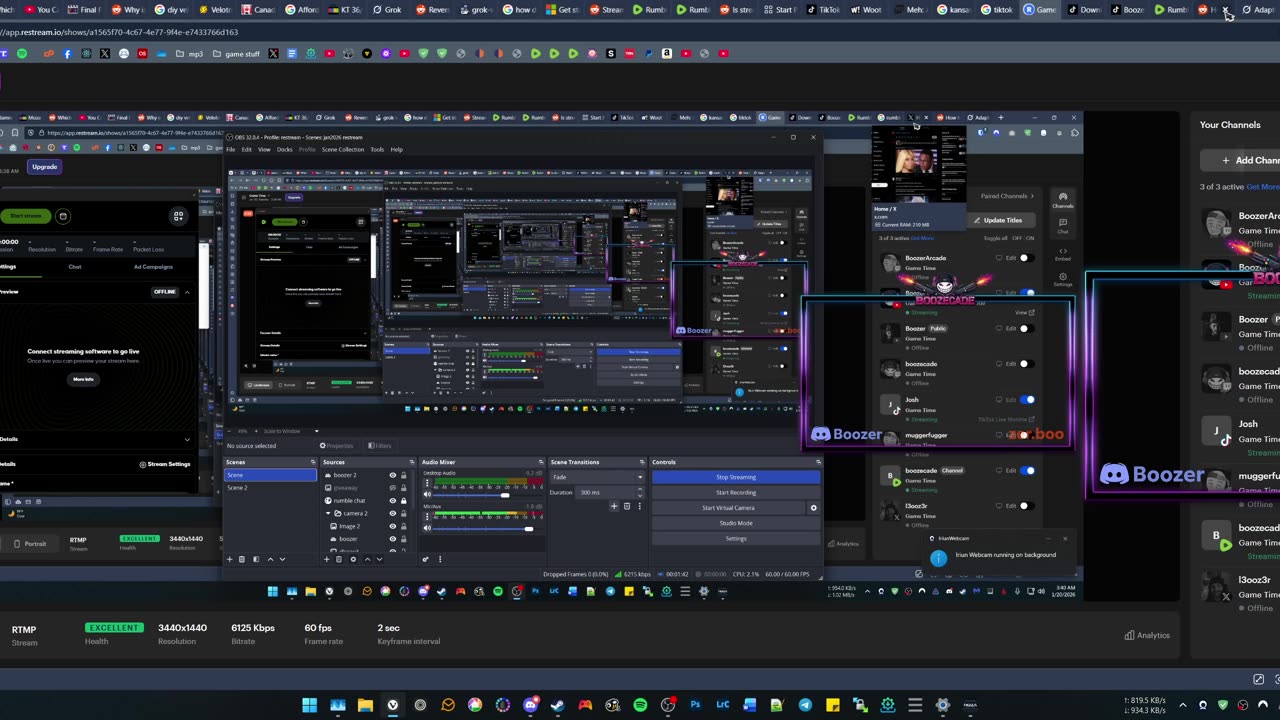
Task: Mute the Desktop Audio speaker icon
Action: [427, 494]
